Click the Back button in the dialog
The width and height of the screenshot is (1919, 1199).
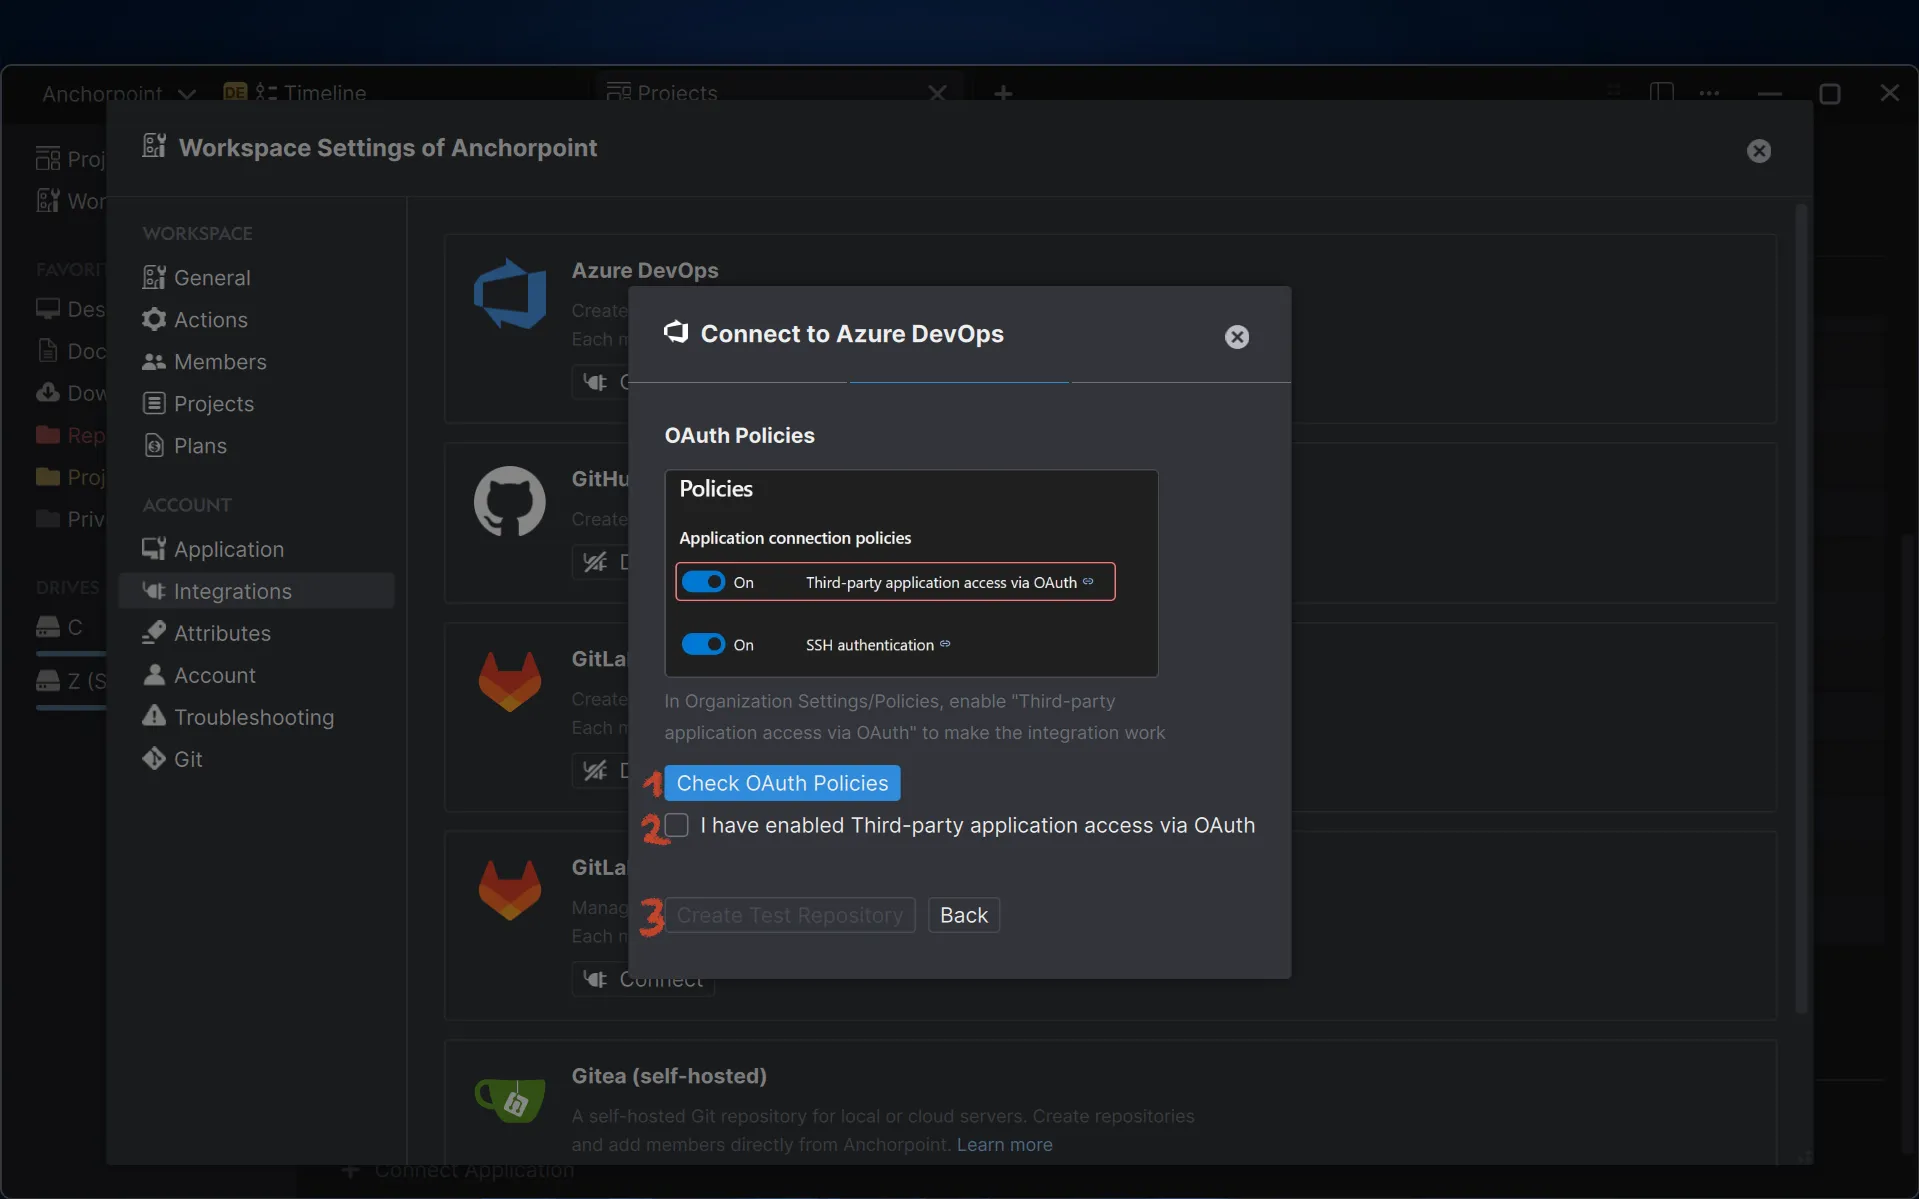[x=964, y=915]
